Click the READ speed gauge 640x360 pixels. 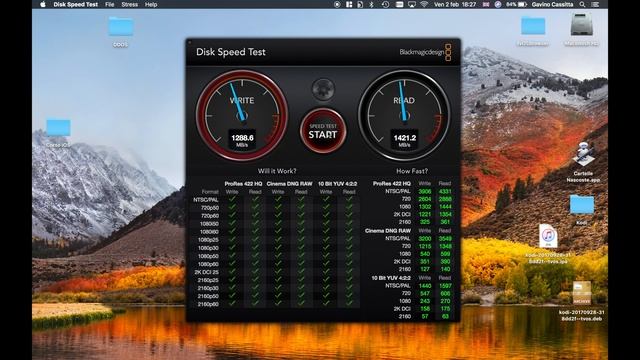pyautogui.click(x=404, y=116)
